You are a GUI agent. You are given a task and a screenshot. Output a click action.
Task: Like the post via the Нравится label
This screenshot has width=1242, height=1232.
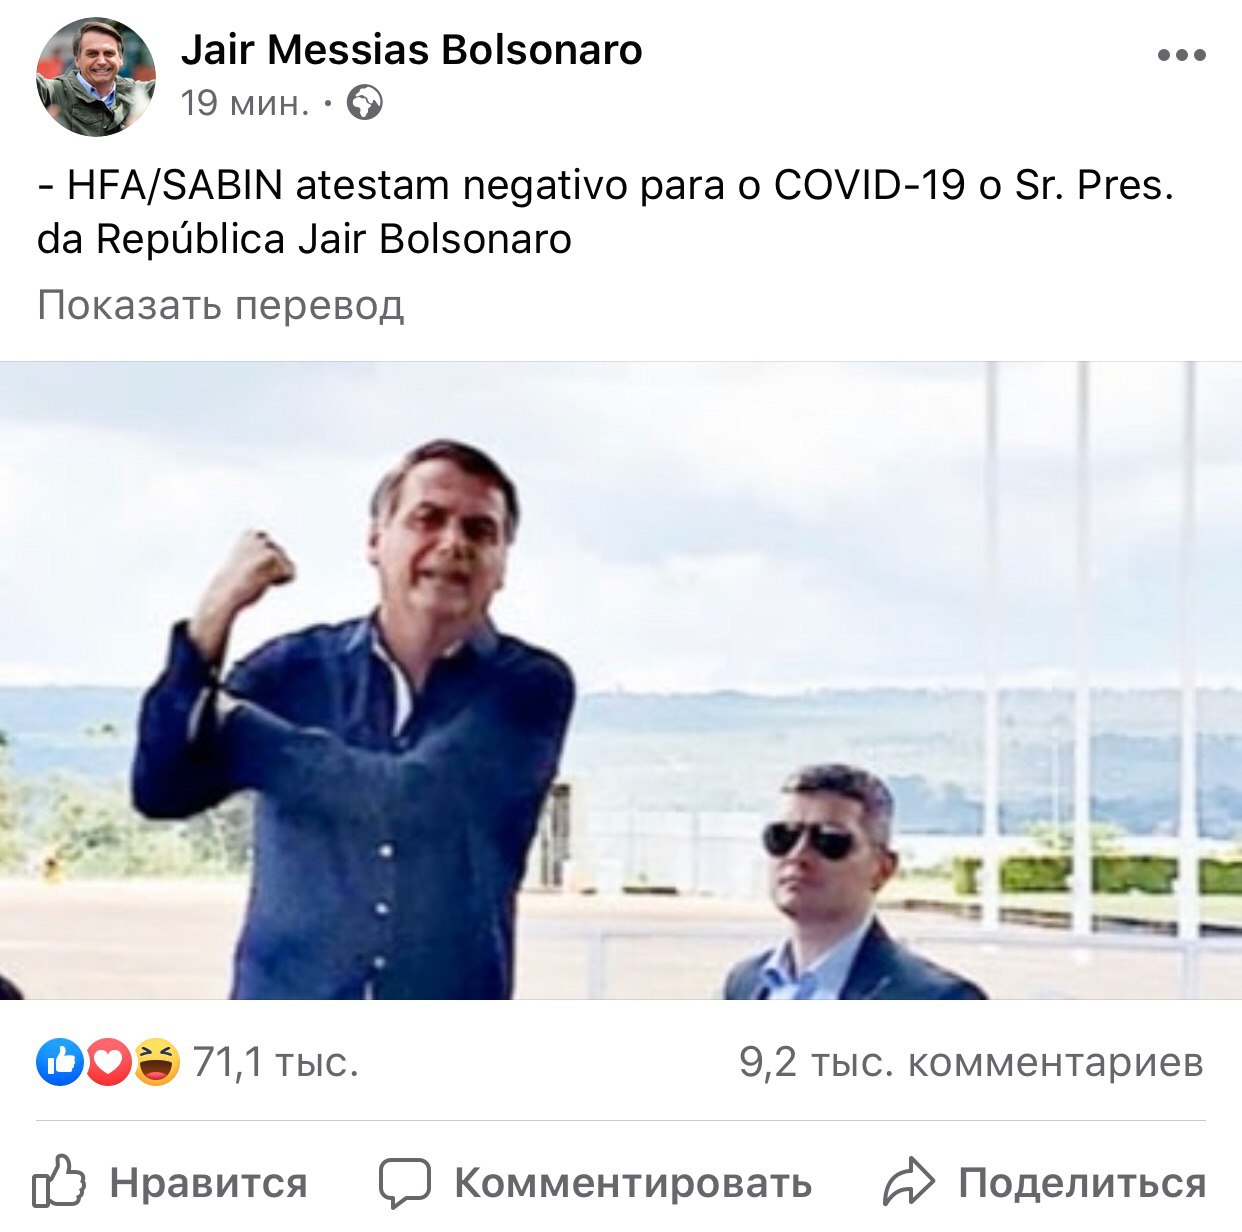point(208,1184)
